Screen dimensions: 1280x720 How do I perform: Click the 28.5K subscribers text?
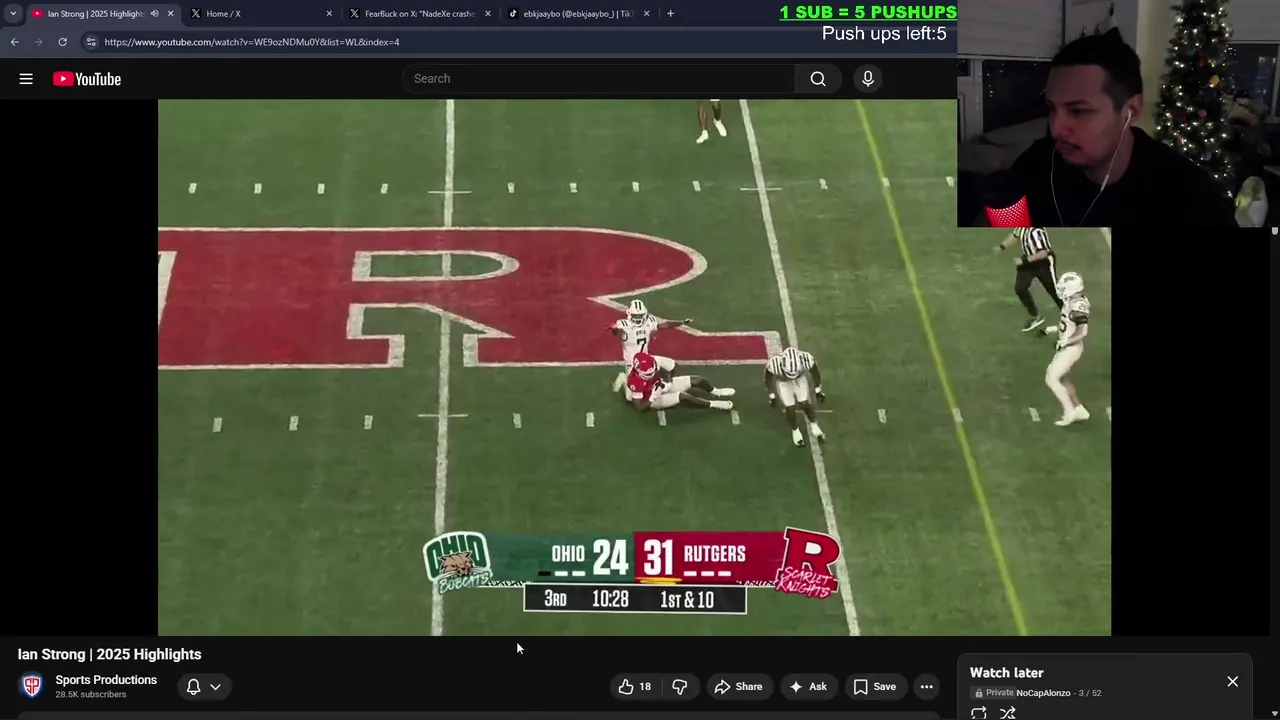(91, 694)
